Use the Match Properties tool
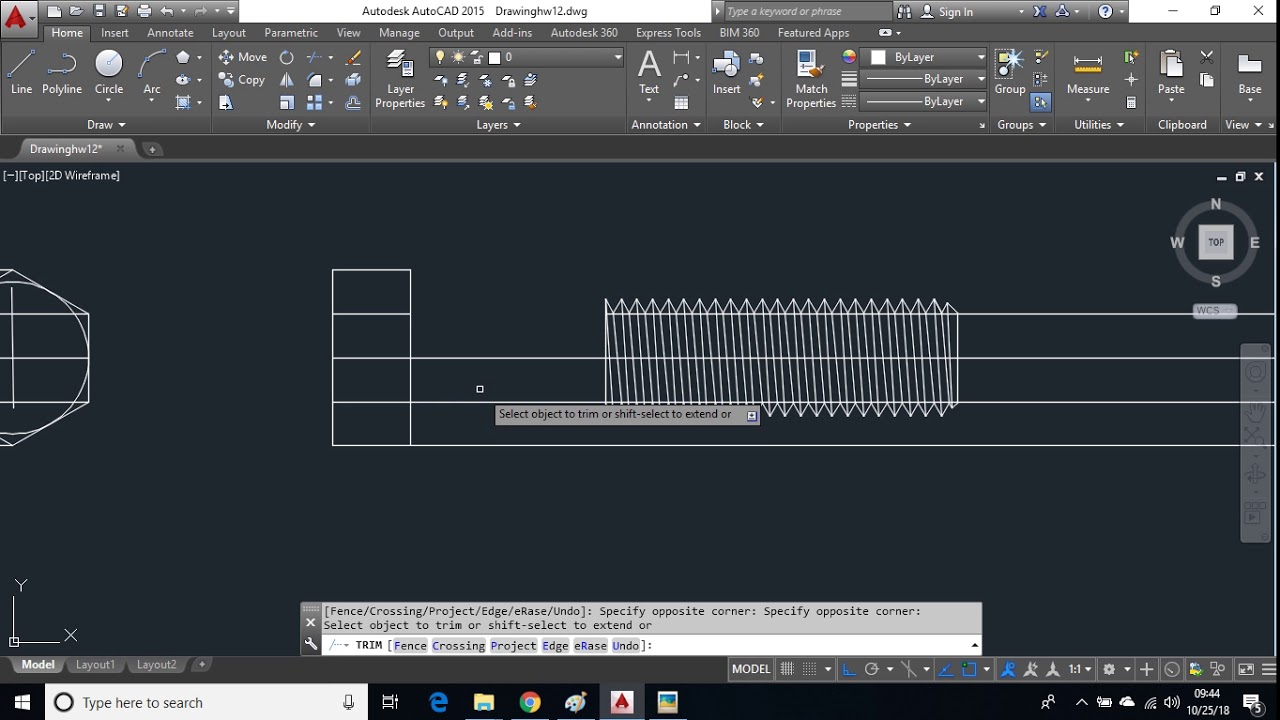 (811, 78)
